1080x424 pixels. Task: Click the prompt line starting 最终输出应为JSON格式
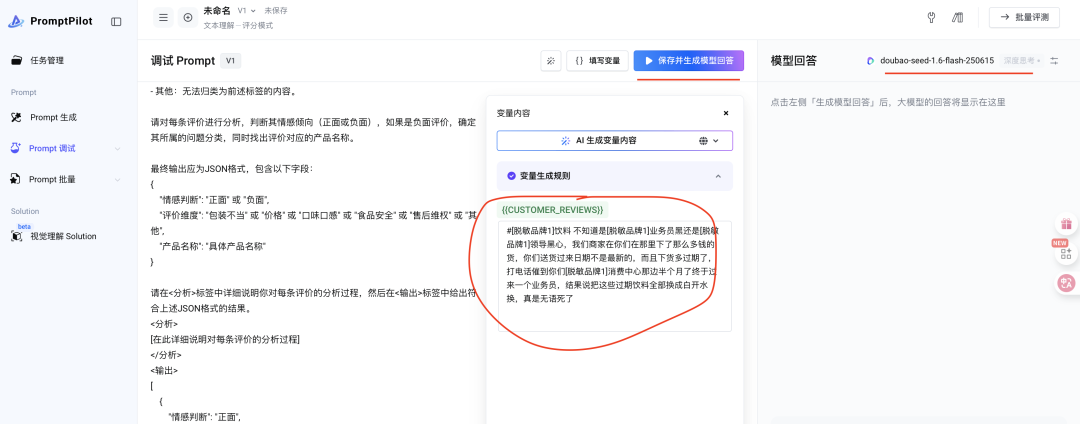coord(231,169)
